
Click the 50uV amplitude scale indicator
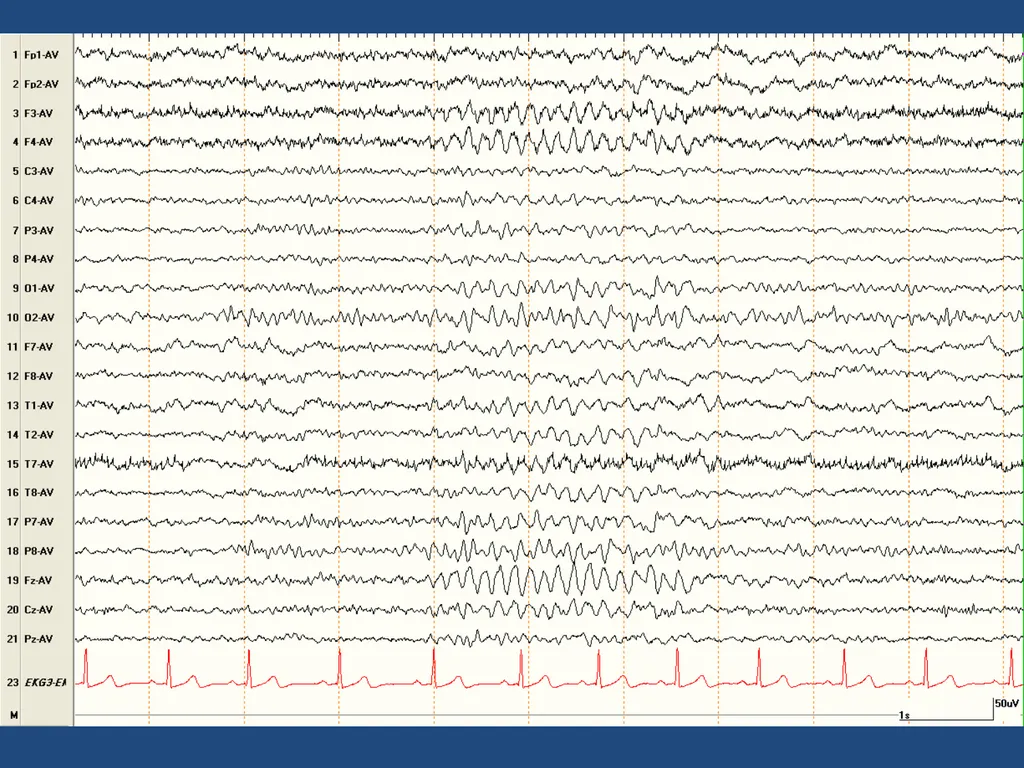tap(1006, 703)
